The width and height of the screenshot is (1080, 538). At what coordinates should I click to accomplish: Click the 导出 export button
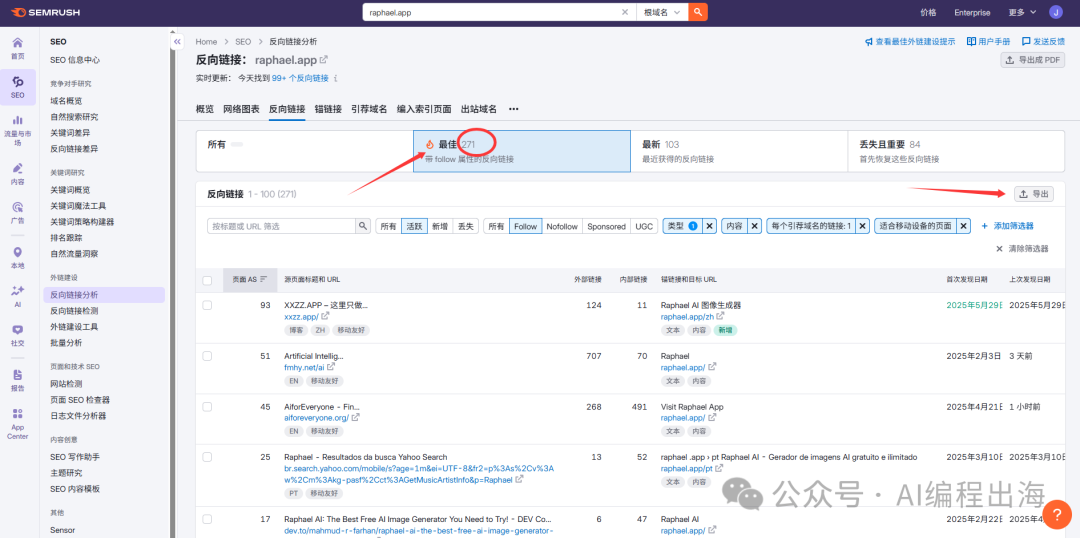tap(1033, 194)
